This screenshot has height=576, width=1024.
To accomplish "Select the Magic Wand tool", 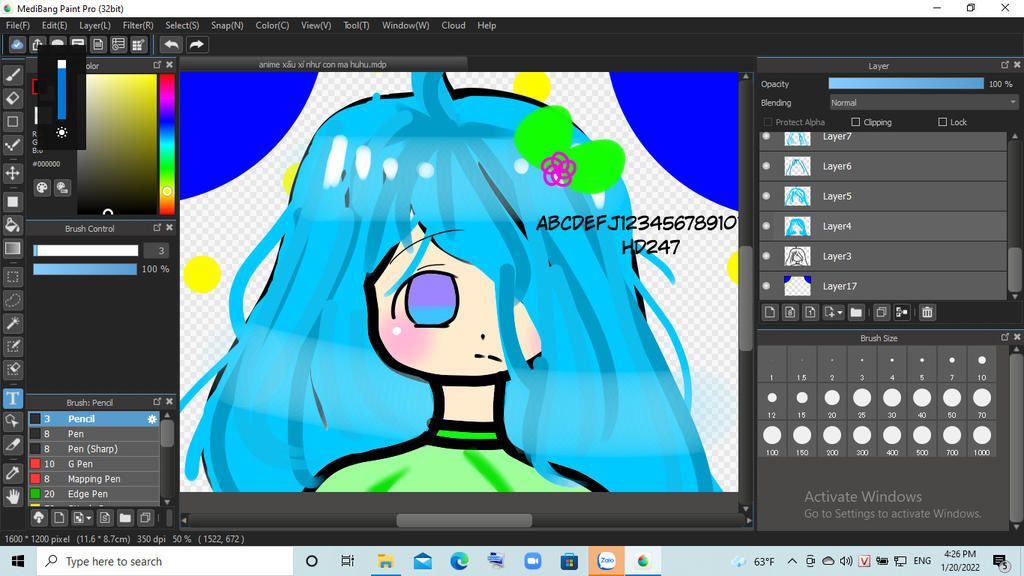I will click(12, 323).
